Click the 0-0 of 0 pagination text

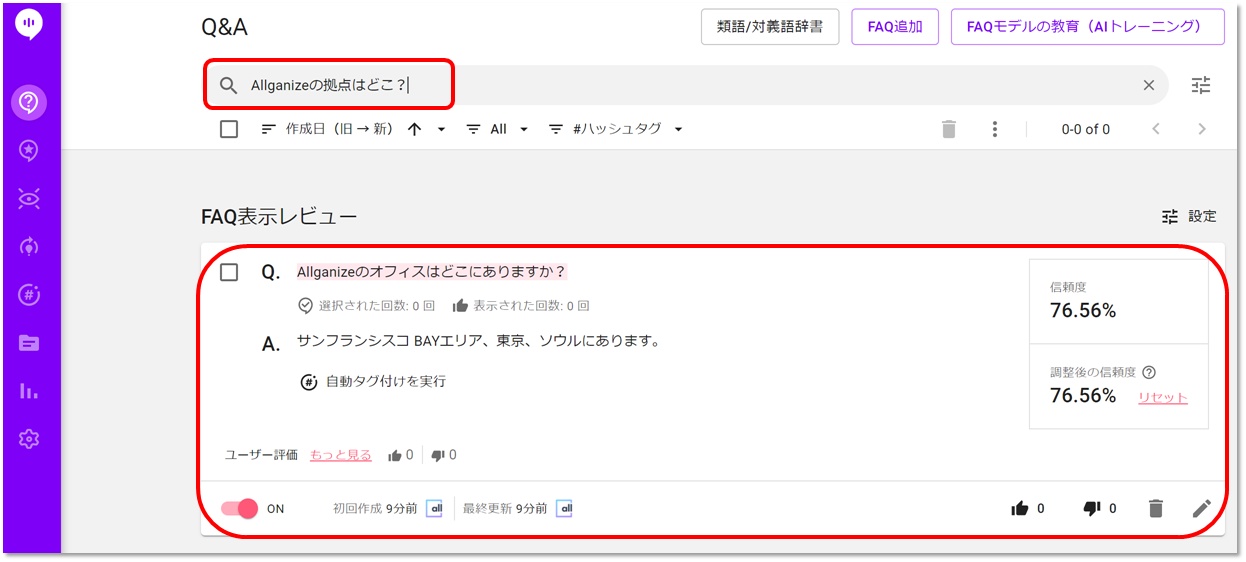click(1086, 129)
